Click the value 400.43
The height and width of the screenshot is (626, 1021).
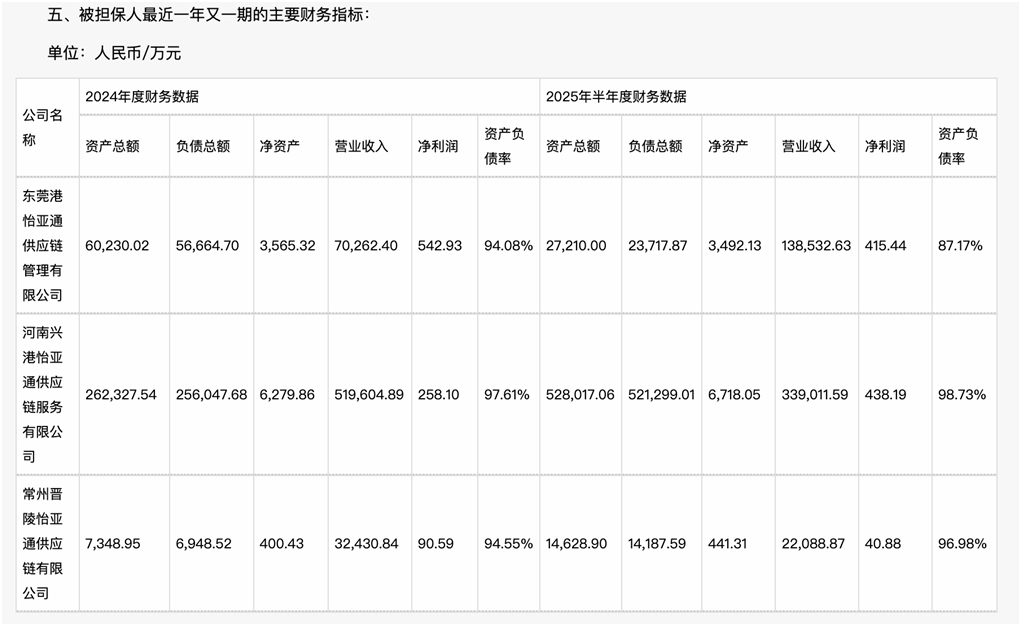[281, 543]
